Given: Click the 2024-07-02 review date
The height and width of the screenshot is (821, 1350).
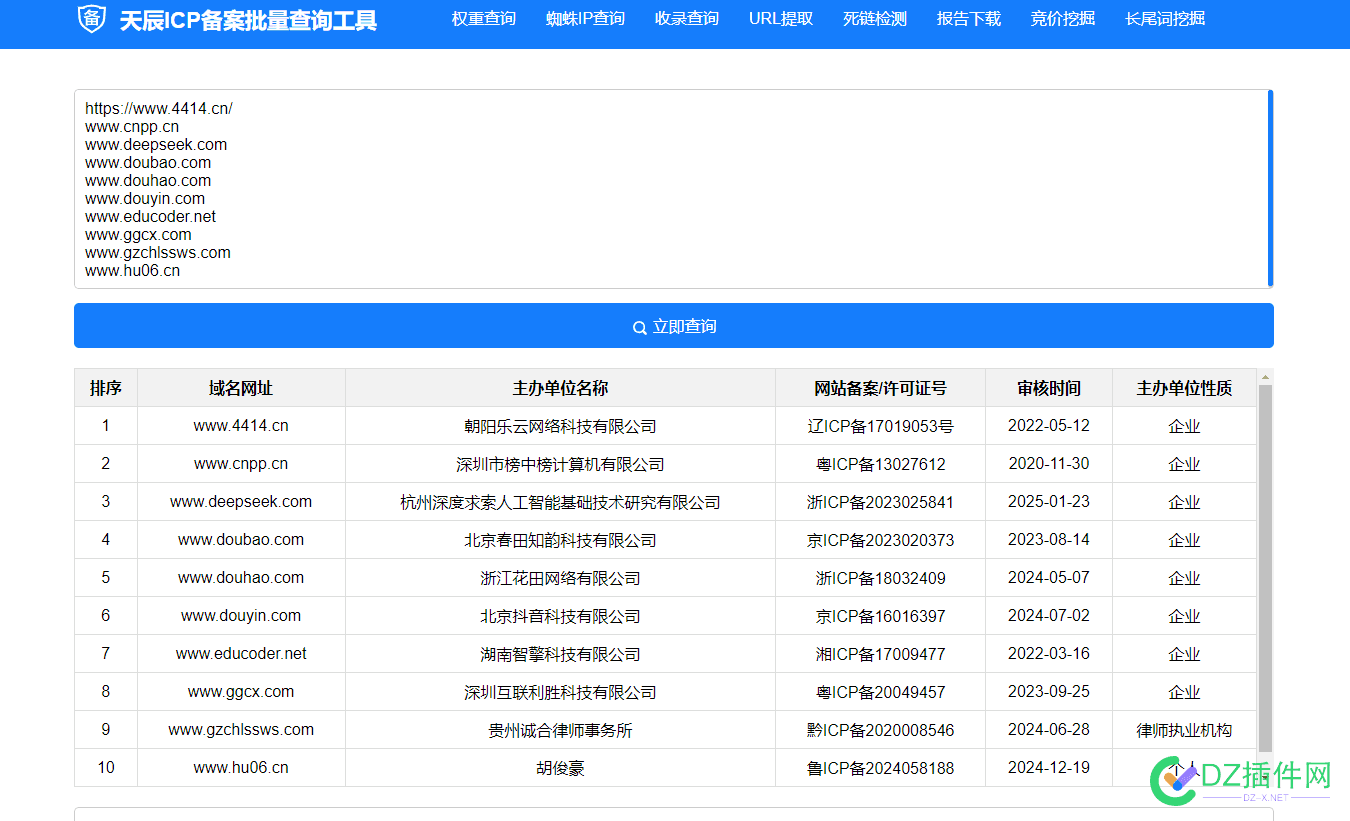Looking at the screenshot, I should pos(1049,616).
